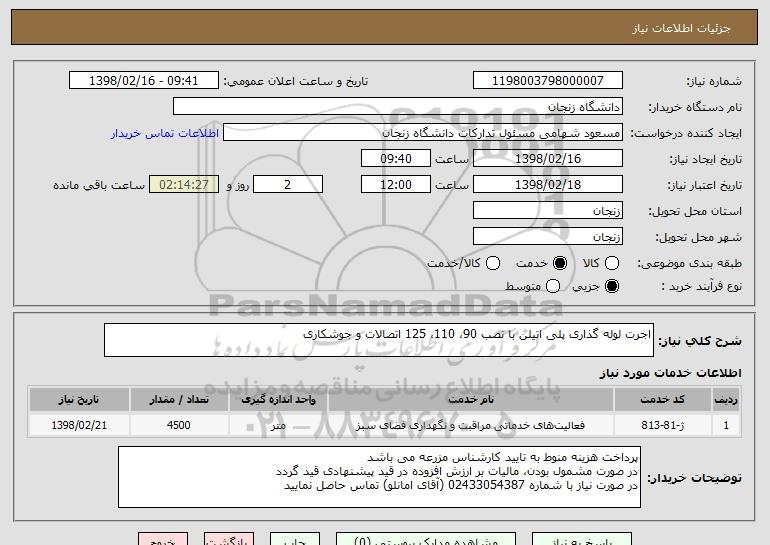
Task: Click the نام دستگاه خریدار field دانشگاه زنجان
Action: pos(398,107)
